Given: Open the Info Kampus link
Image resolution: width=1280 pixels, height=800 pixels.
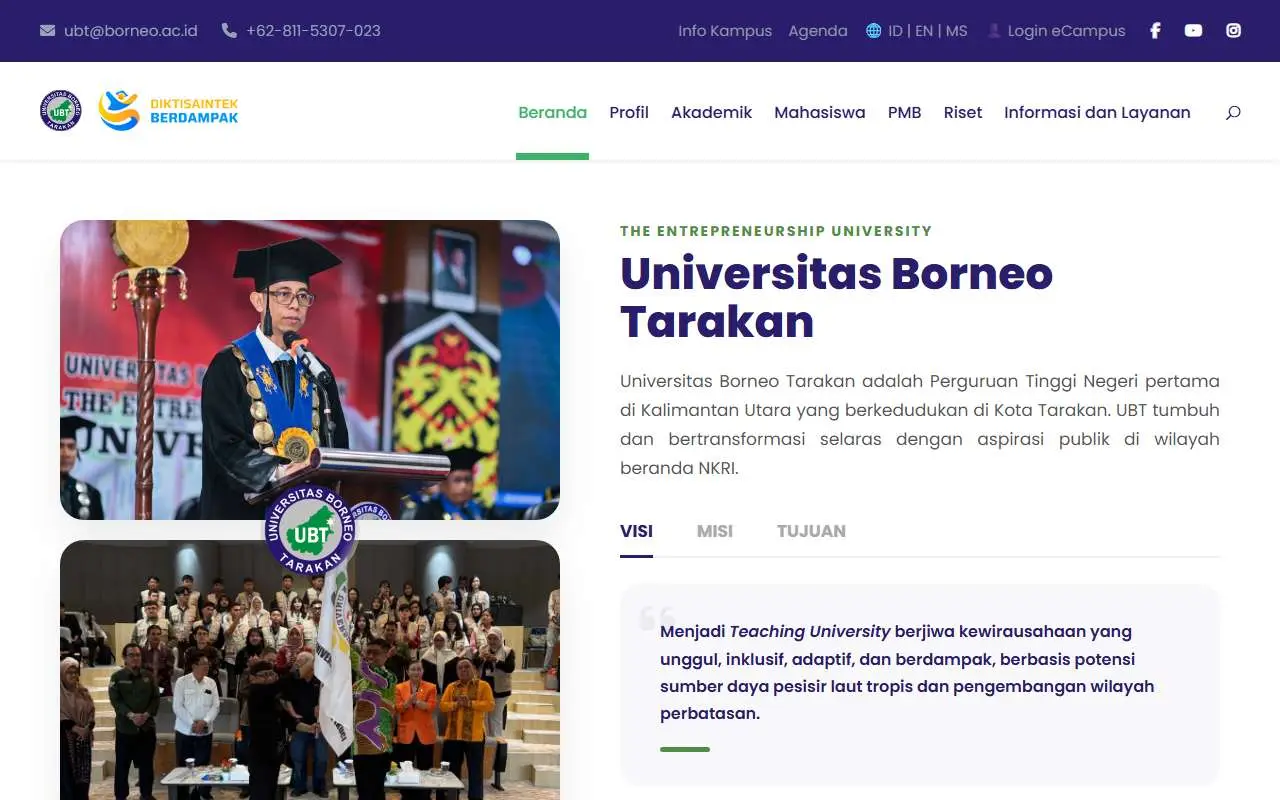Looking at the screenshot, I should pyautogui.click(x=725, y=31).
